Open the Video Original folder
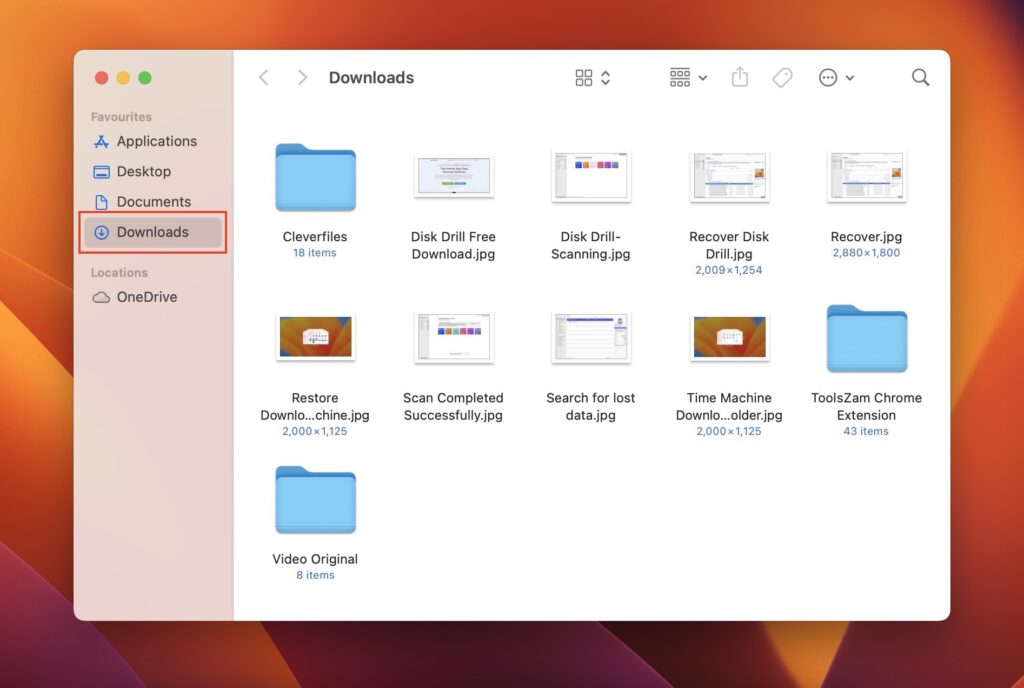This screenshot has width=1024, height=688. click(x=315, y=500)
